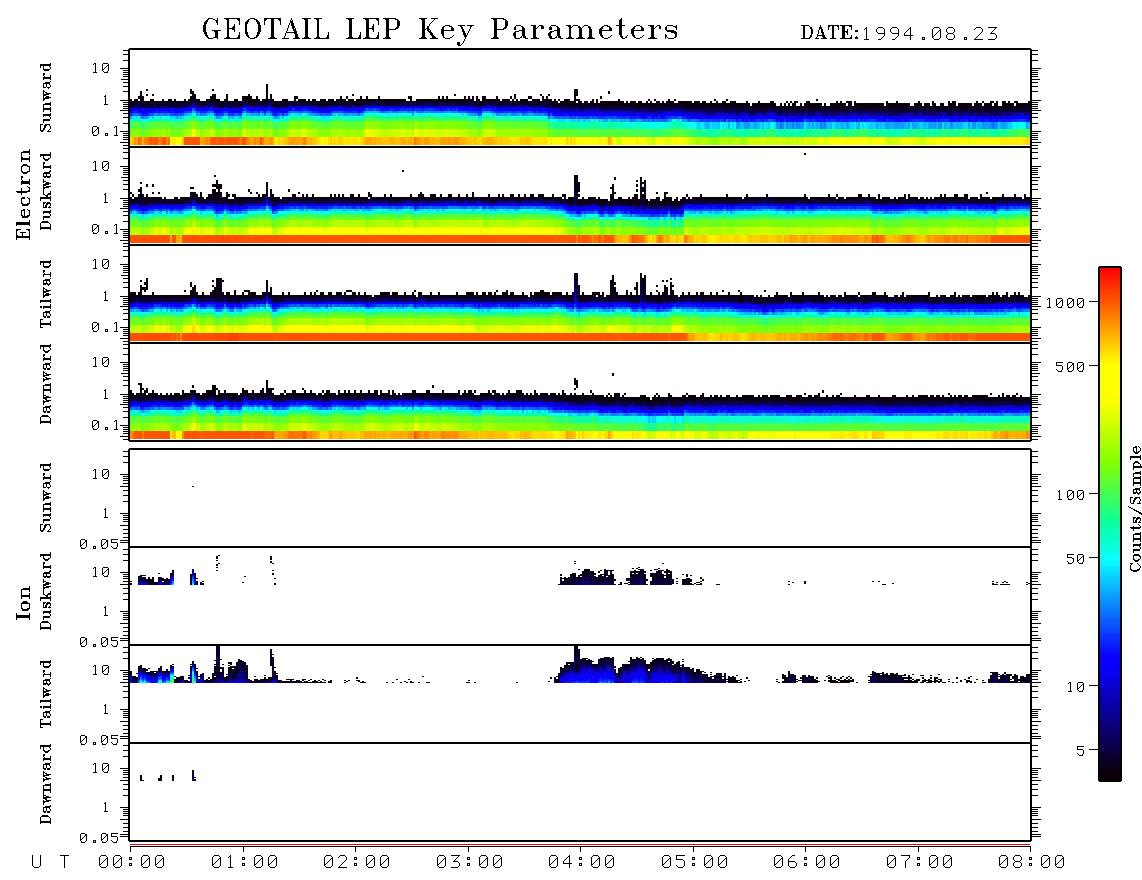Click the "0.05" tick of Ion Dawnward panel
Screen dimensions: 1142x880
point(98,838)
